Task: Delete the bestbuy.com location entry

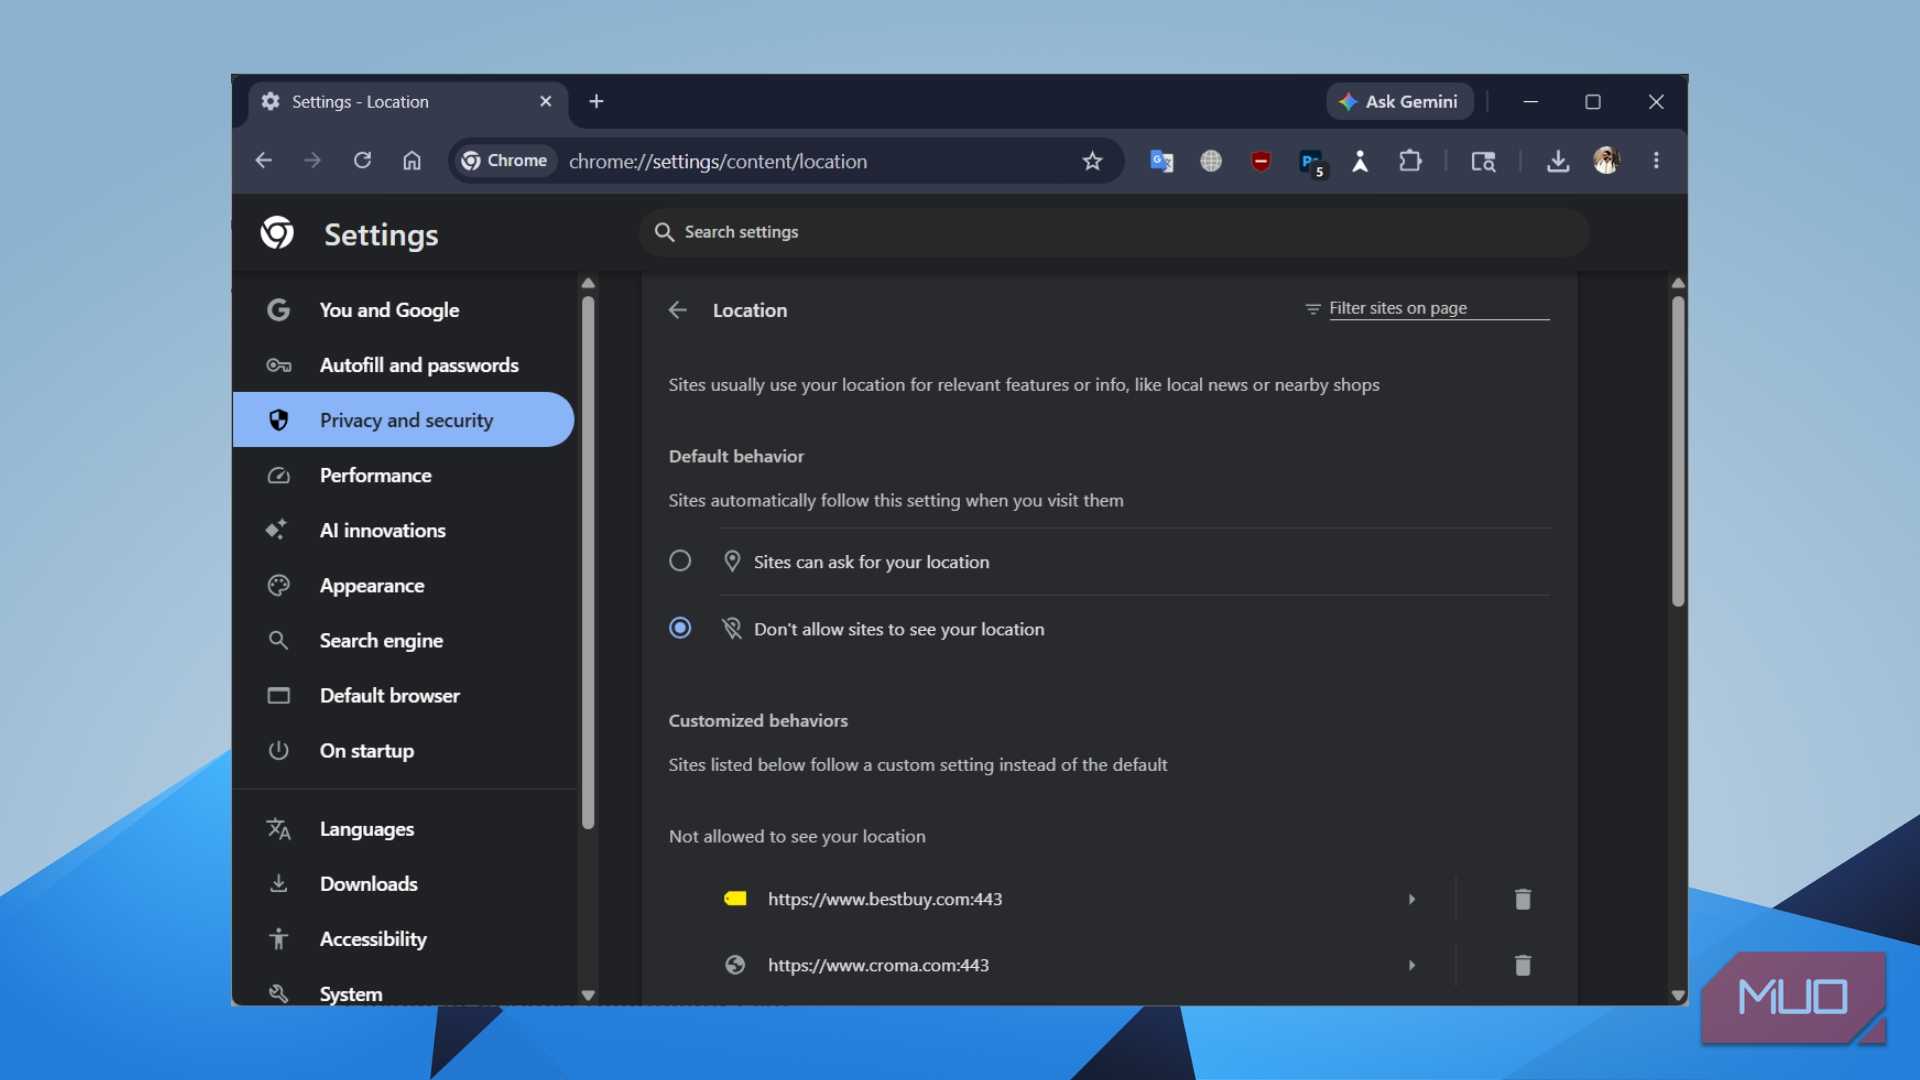Action: tap(1522, 899)
